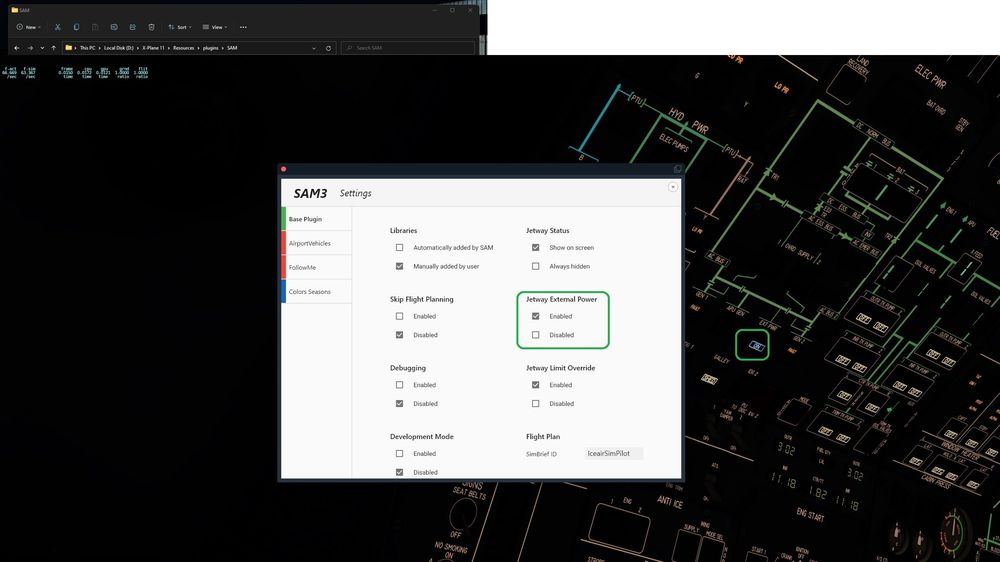The width and height of the screenshot is (1000, 562).
Task: Enable Libraries automatically added by SAM
Action: point(399,248)
